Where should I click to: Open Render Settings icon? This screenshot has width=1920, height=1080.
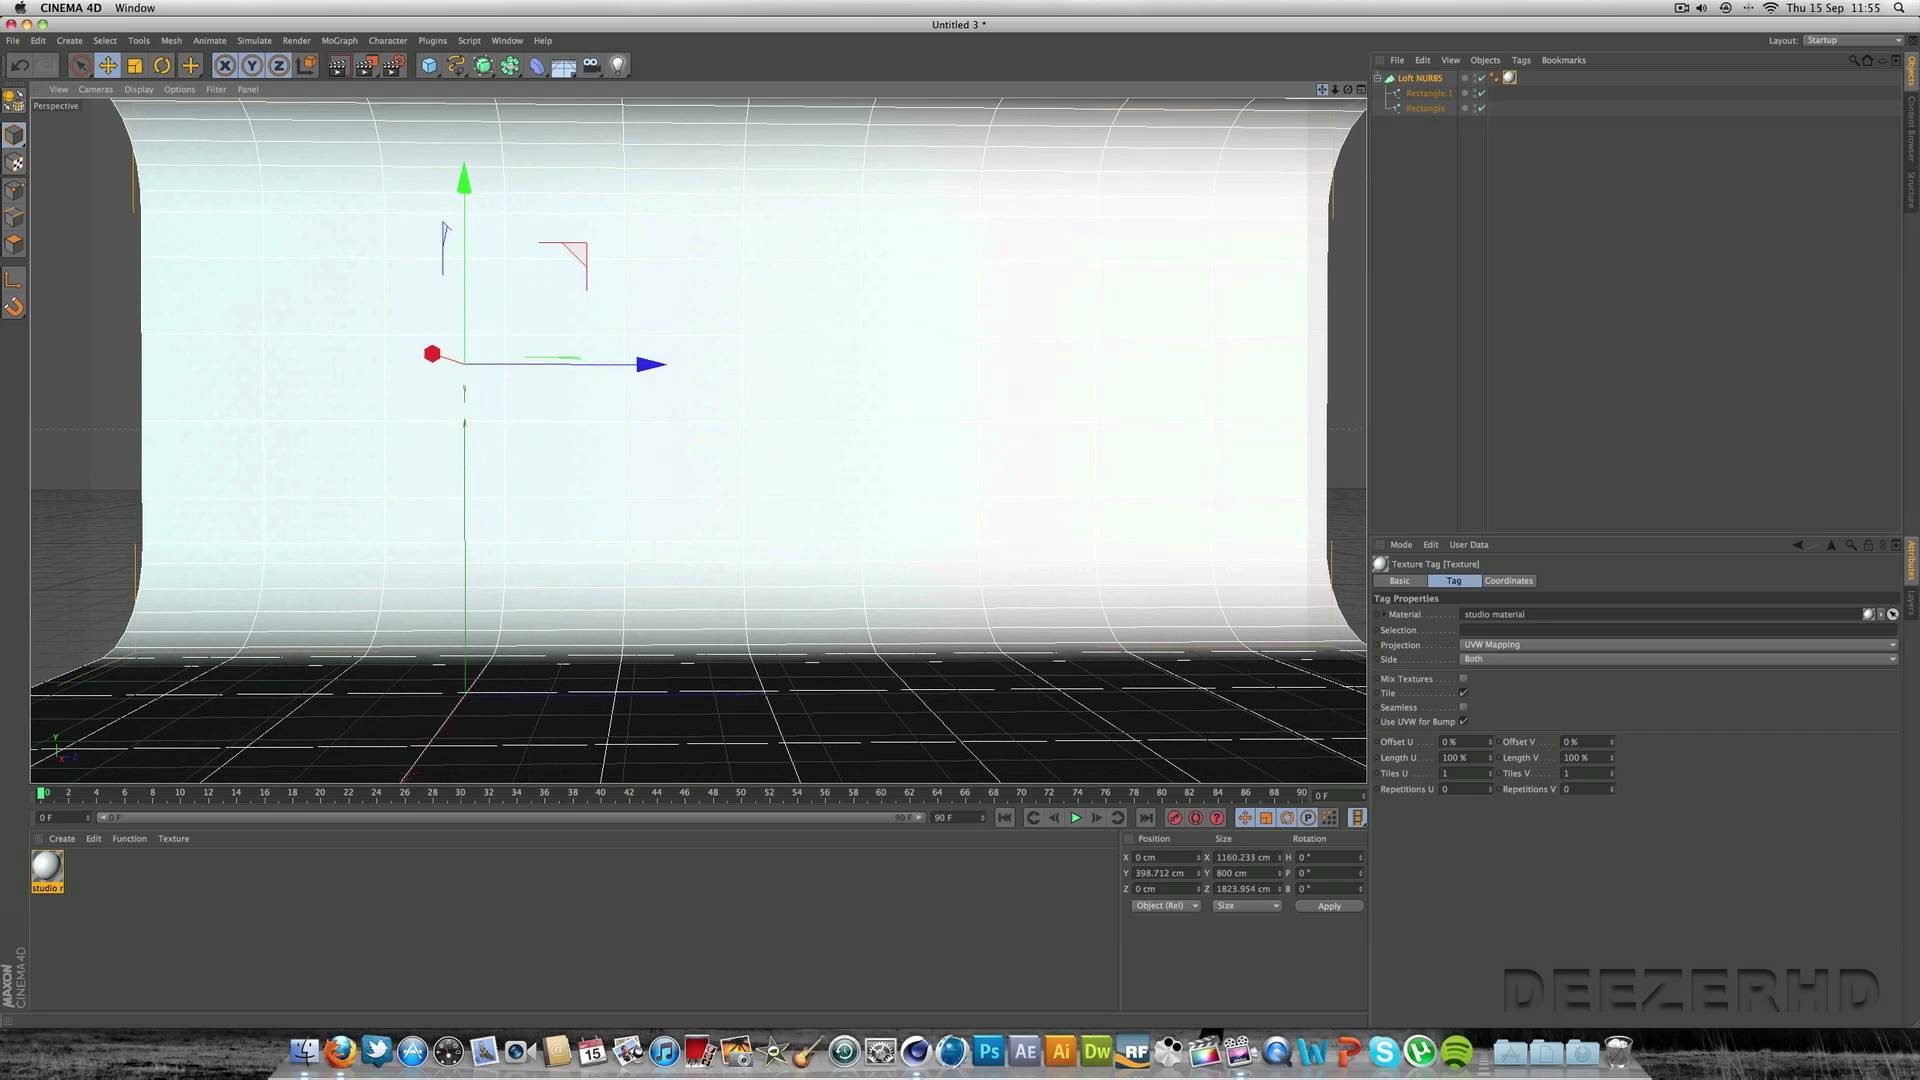393,66
